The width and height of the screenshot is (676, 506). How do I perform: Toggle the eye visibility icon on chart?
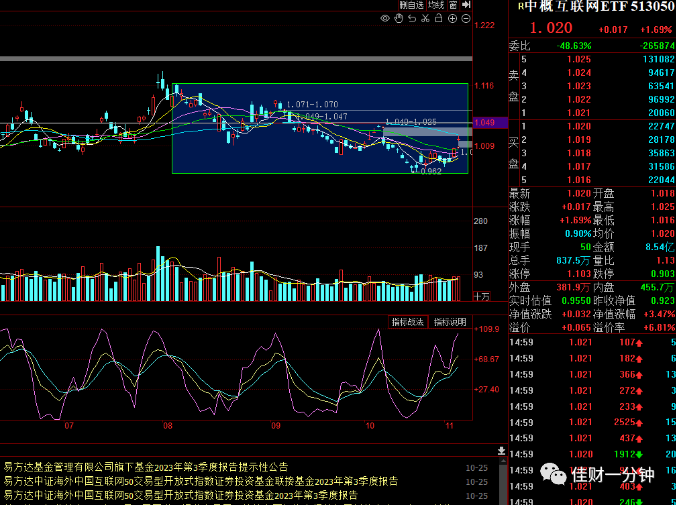click(385, 18)
